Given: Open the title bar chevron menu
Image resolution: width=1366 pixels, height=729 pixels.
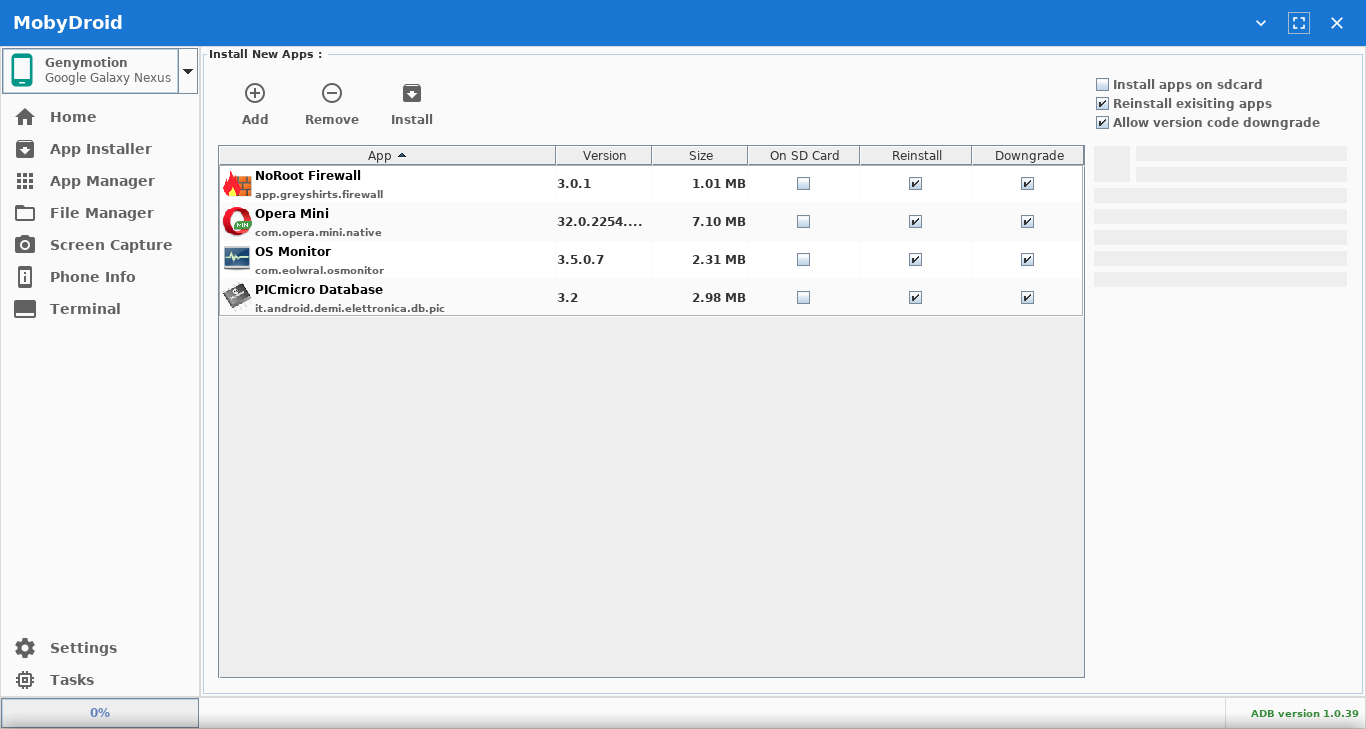Looking at the screenshot, I should tap(1261, 23).
